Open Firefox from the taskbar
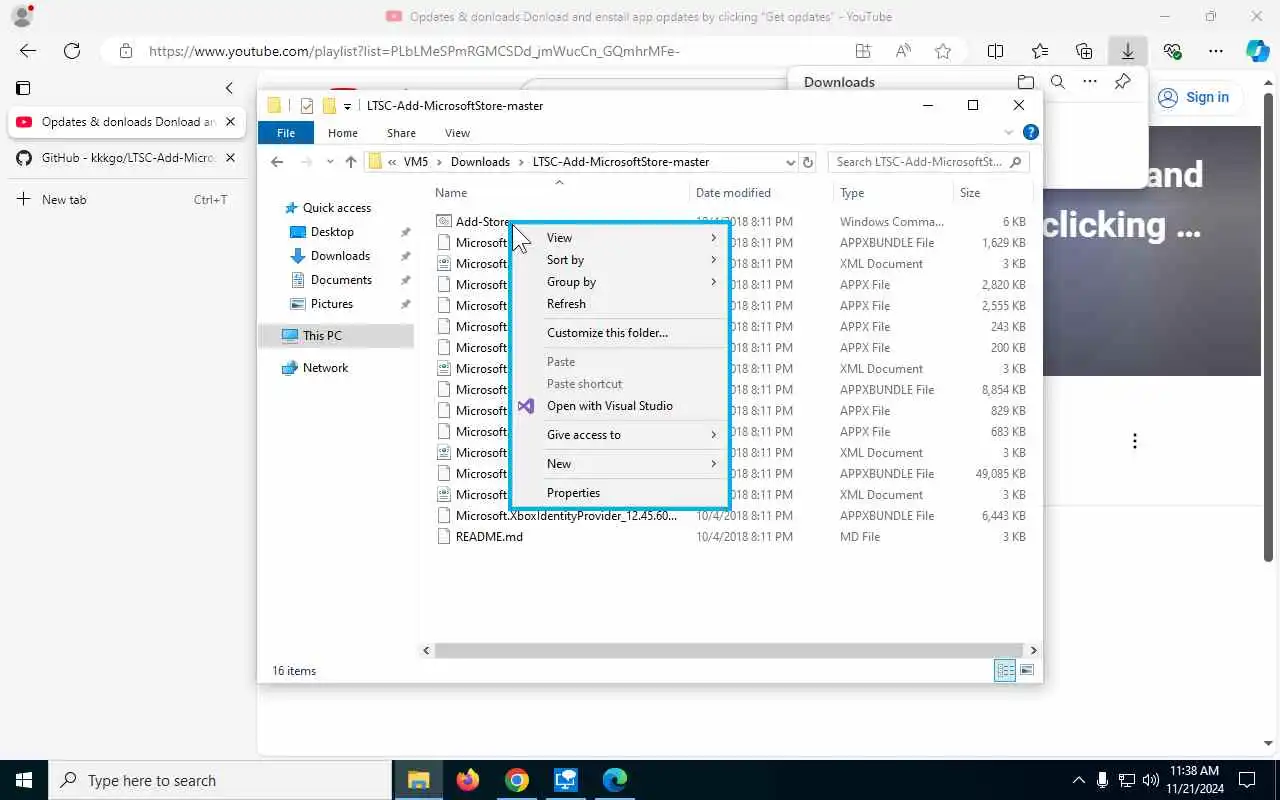 pyautogui.click(x=467, y=780)
